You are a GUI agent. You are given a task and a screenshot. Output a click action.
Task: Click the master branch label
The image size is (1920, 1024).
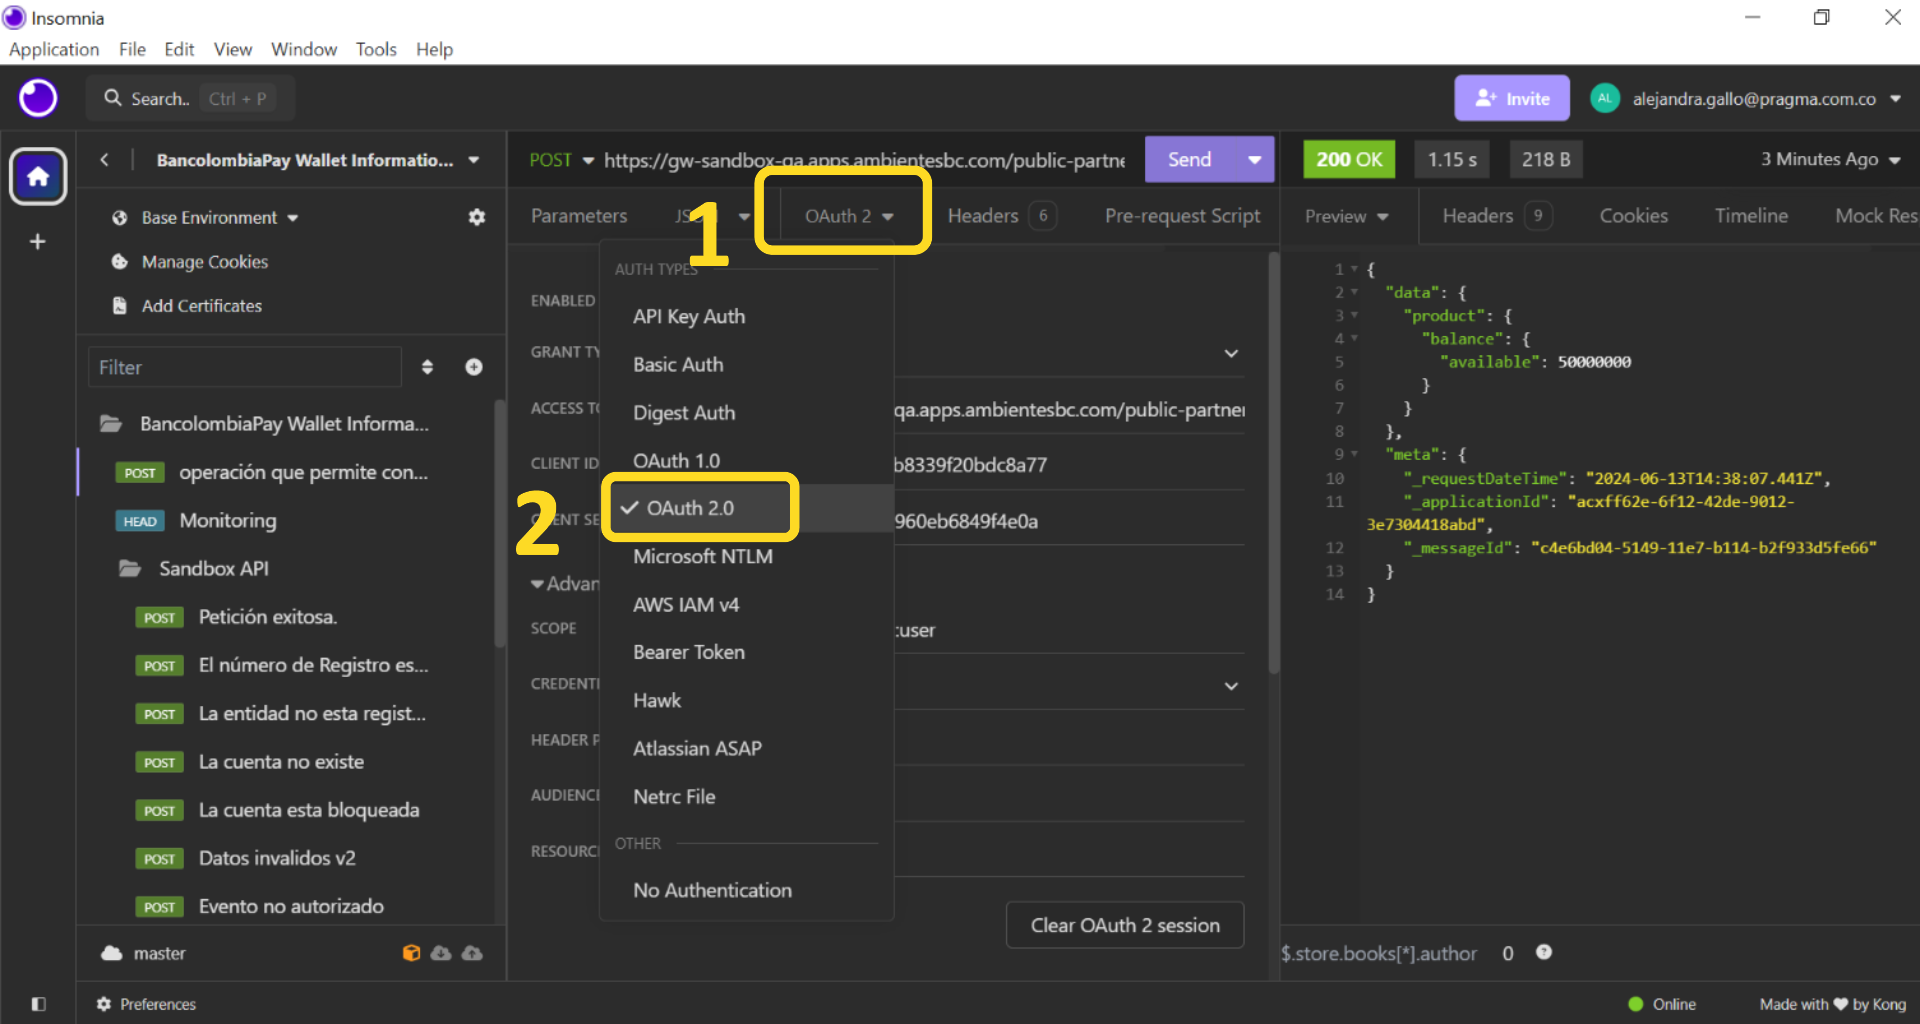pos(159,953)
